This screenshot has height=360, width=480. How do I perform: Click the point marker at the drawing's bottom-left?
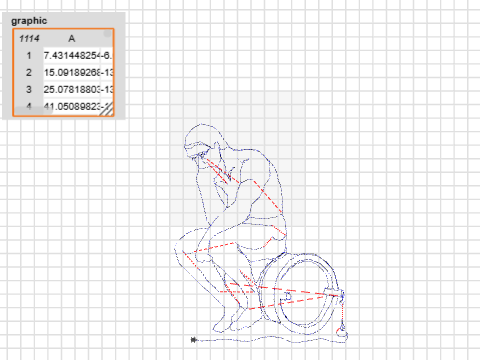(194, 340)
